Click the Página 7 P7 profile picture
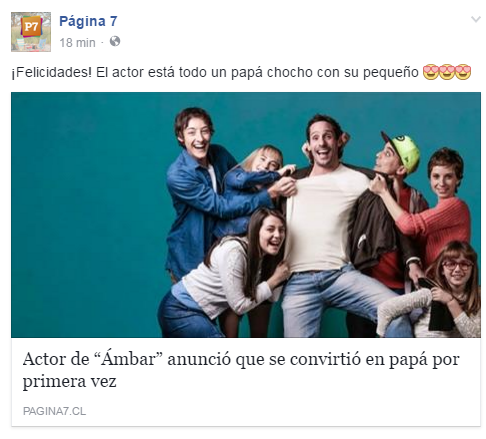The height and width of the screenshot is (439, 486). [x=31, y=32]
